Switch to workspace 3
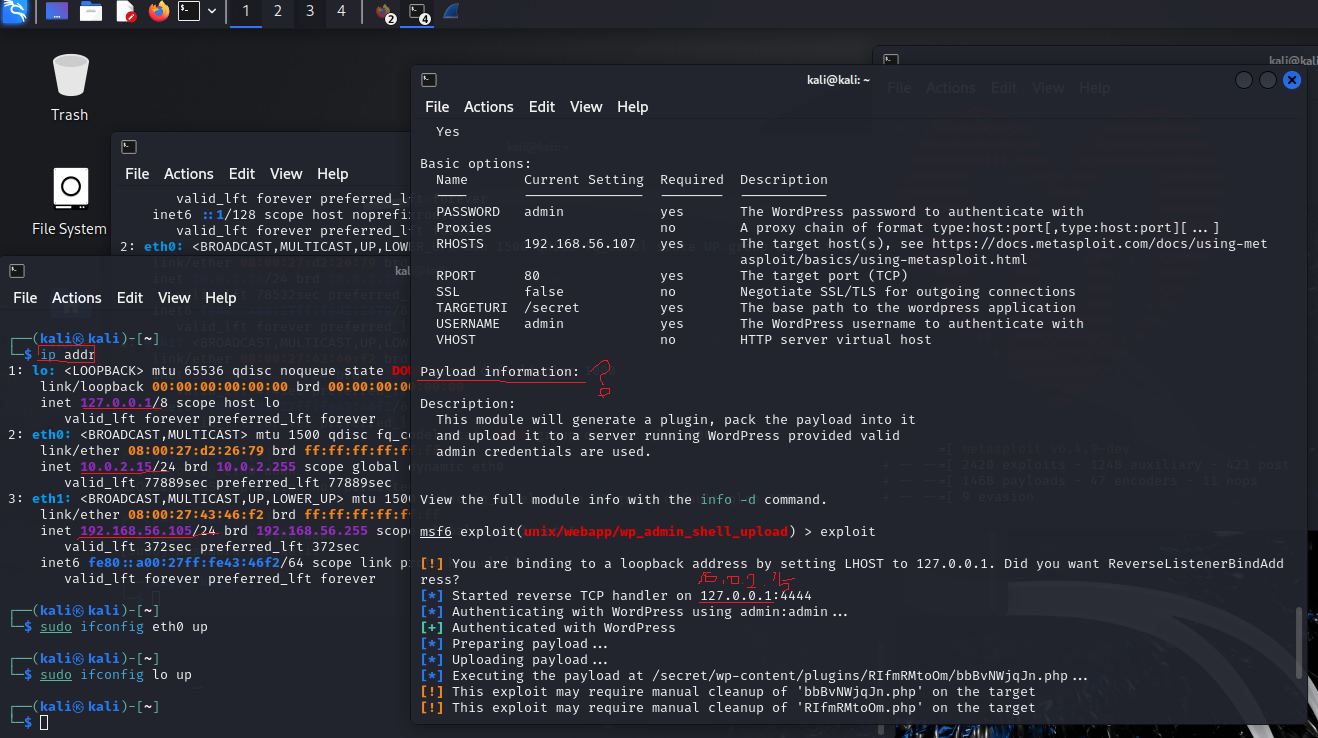1318x738 pixels. pyautogui.click(x=310, y=12)
